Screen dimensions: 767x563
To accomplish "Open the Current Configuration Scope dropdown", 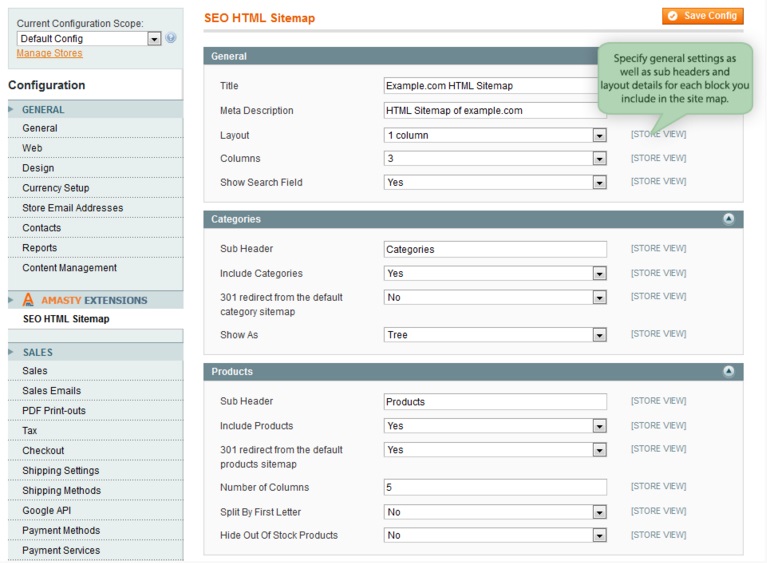I will [89, 38].
